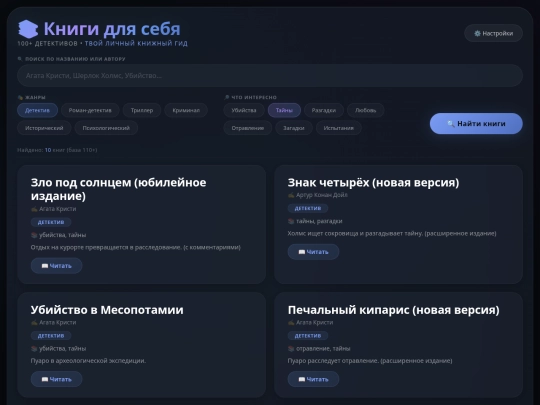Image resolution: width=540 pixels, height=405 pixels.
Task: Enable the Триллер genre filter
Action: pyautogui.click(x=142, y=110)
